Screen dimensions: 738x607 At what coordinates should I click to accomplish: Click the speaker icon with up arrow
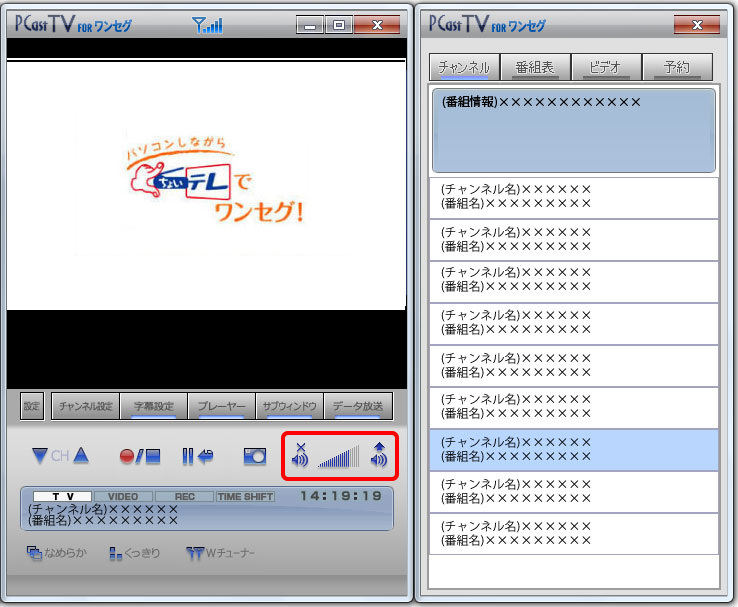click(378, 455)
